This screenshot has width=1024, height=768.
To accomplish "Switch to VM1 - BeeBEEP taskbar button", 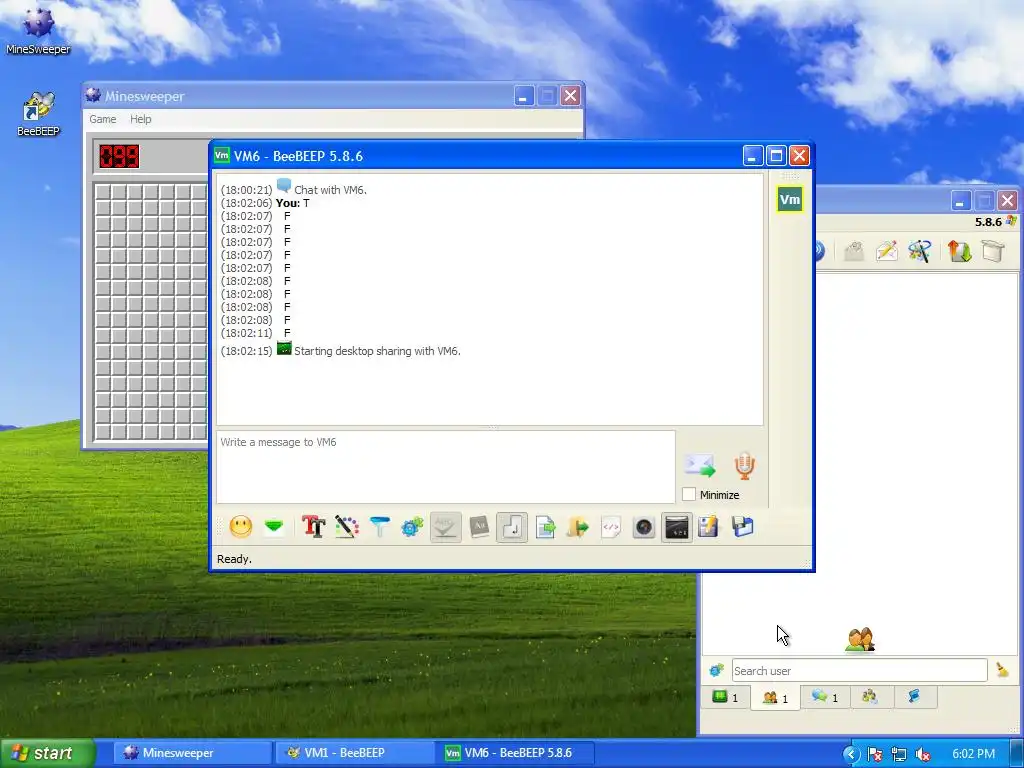I will pos(355,753).
